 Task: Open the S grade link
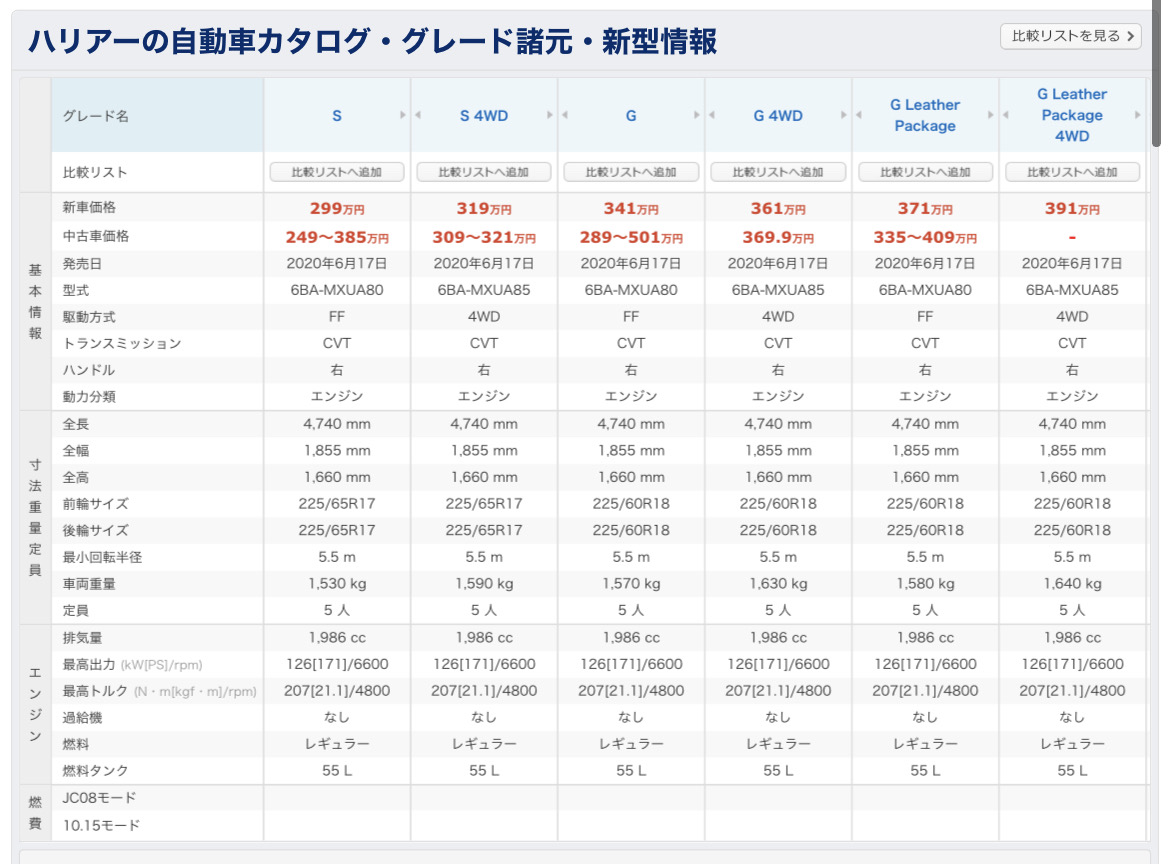(337, 116)
